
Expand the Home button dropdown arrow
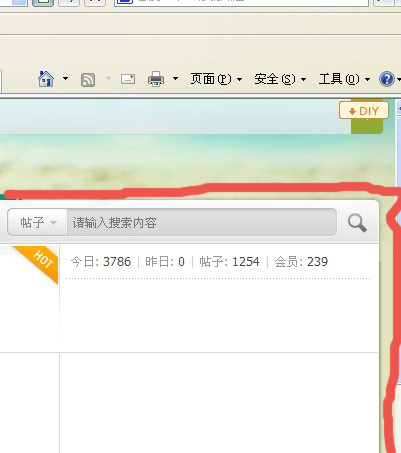tap(65, 79)
